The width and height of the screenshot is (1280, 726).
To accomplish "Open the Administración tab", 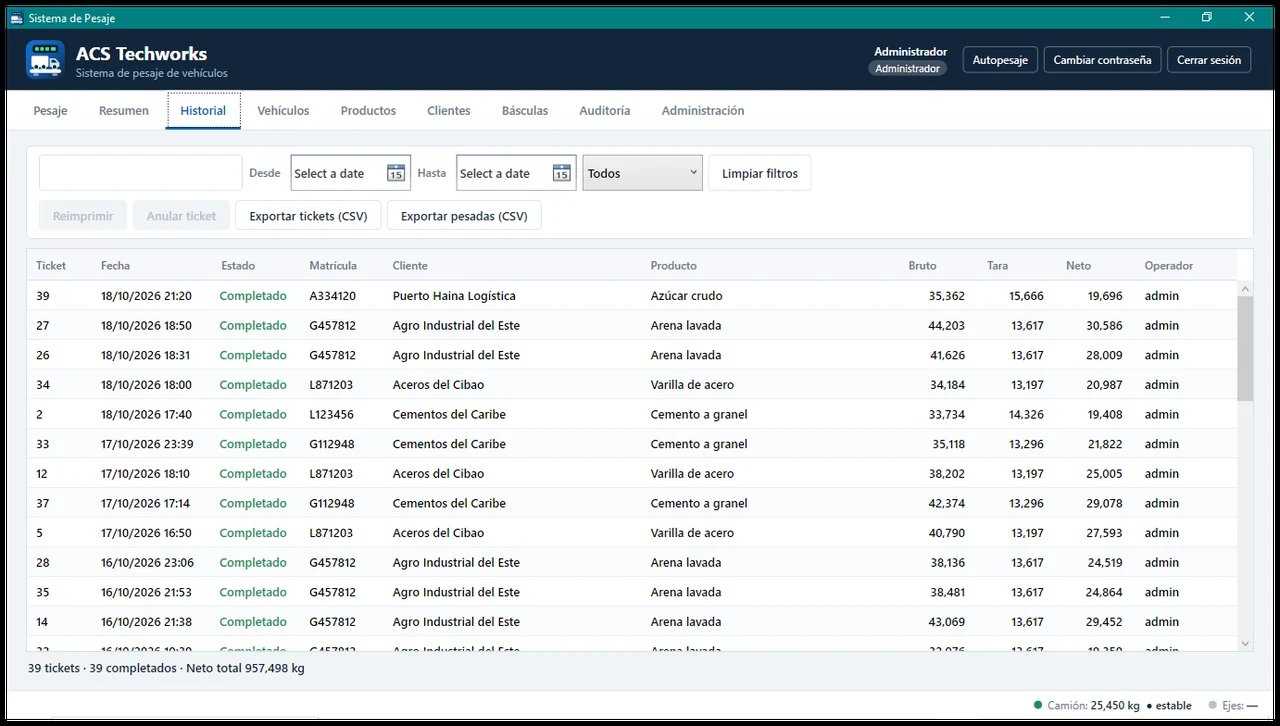I will click(x=703, y=110).
